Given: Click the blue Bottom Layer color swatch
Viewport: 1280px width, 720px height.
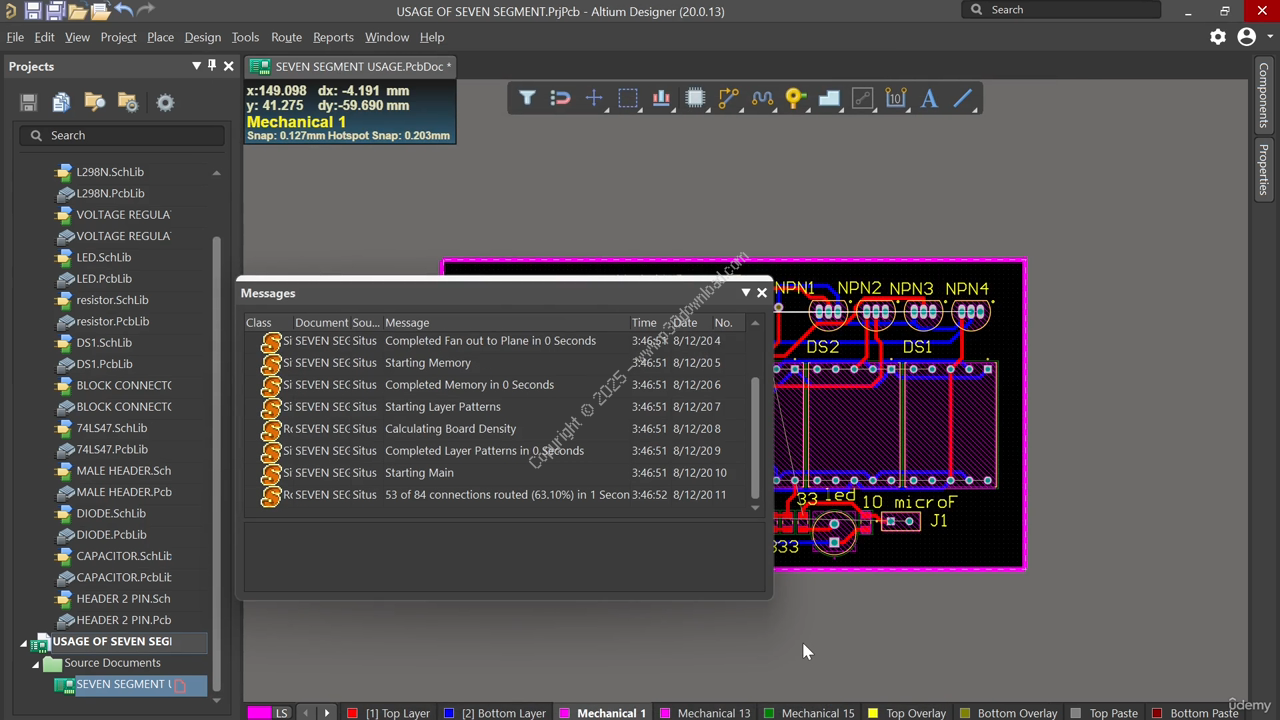Looking at the screenshot, I should coord(449,713).
